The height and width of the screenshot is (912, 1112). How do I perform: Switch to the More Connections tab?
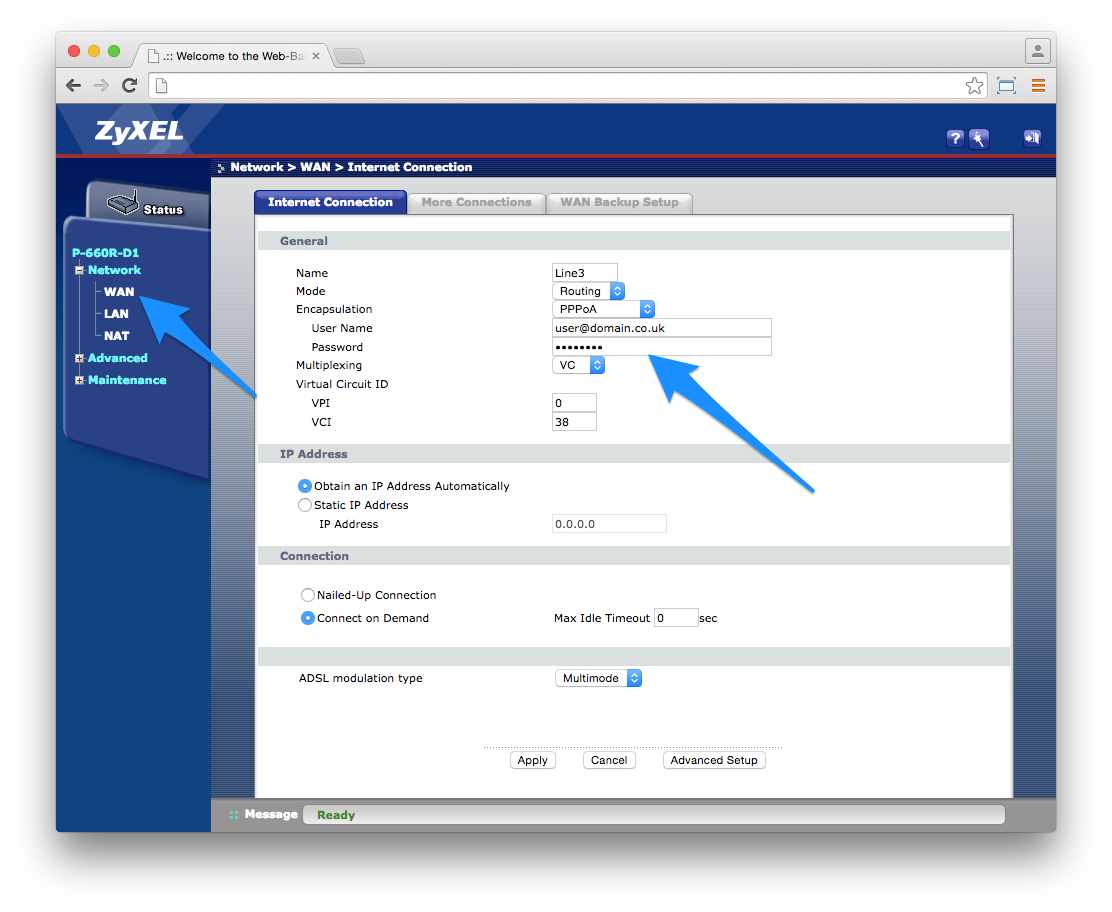[x=475, y=202]
